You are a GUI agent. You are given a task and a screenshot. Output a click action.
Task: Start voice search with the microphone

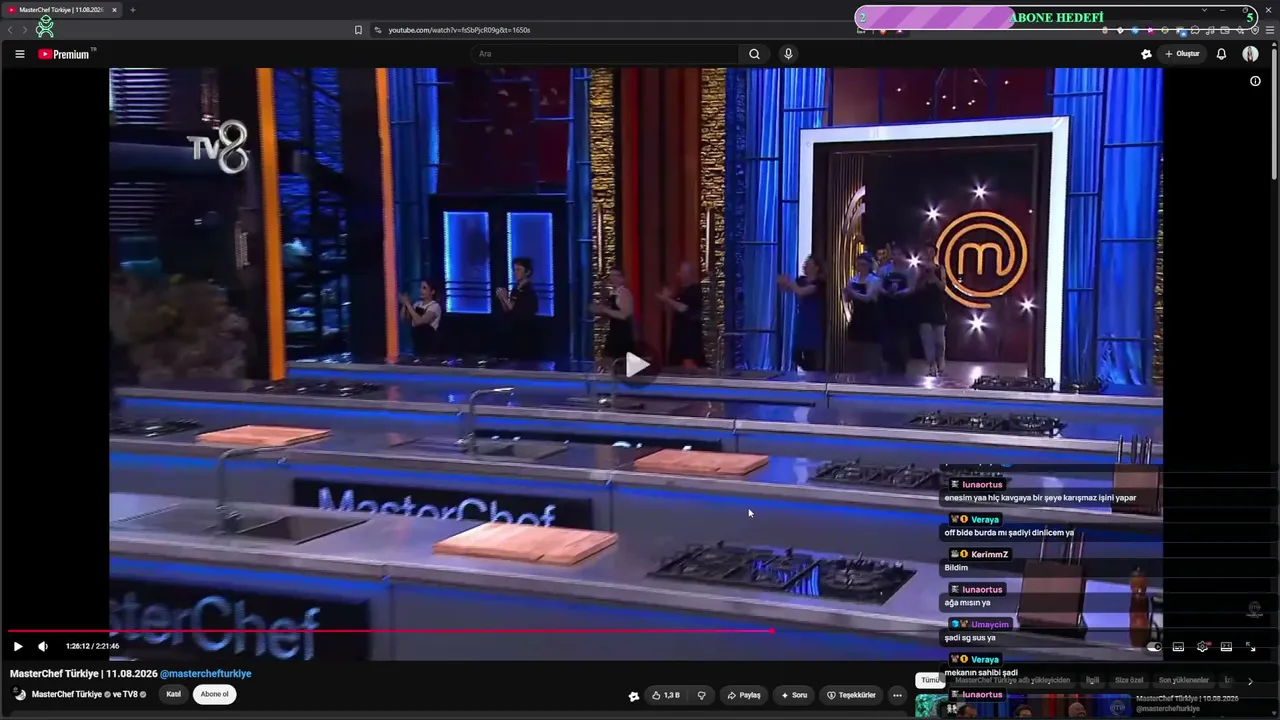click(x=788, y=54)
